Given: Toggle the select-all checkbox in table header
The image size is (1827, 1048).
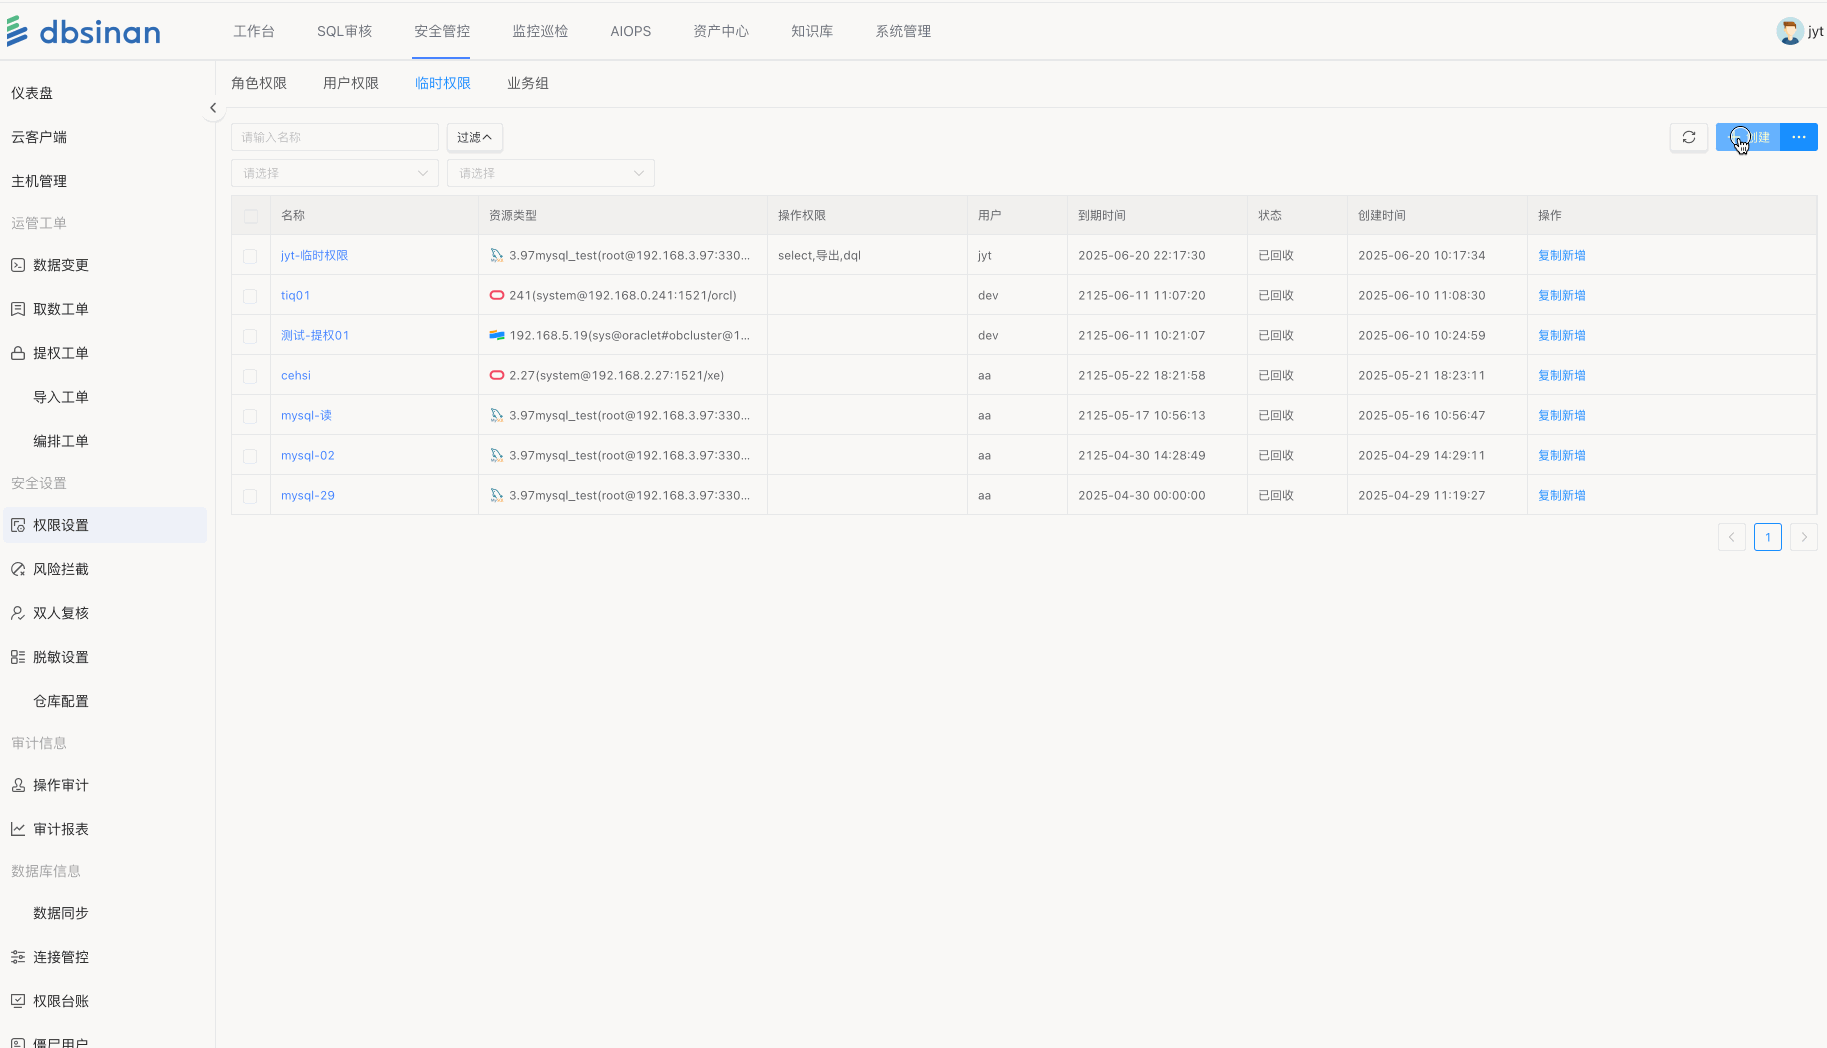Looking at the screenshot, I should point(250,216).
